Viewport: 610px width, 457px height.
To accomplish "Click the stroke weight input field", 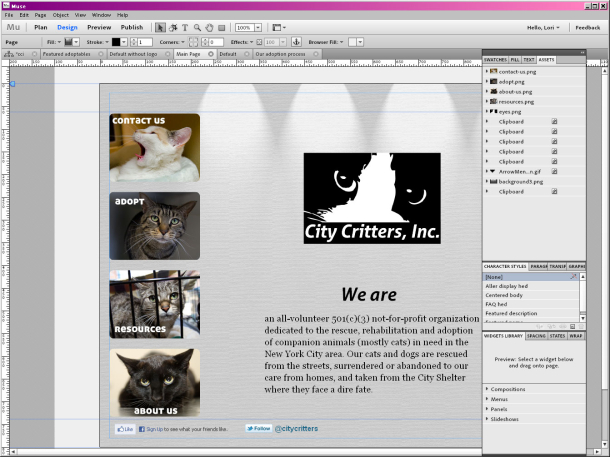I will click(x=145, y=42).
